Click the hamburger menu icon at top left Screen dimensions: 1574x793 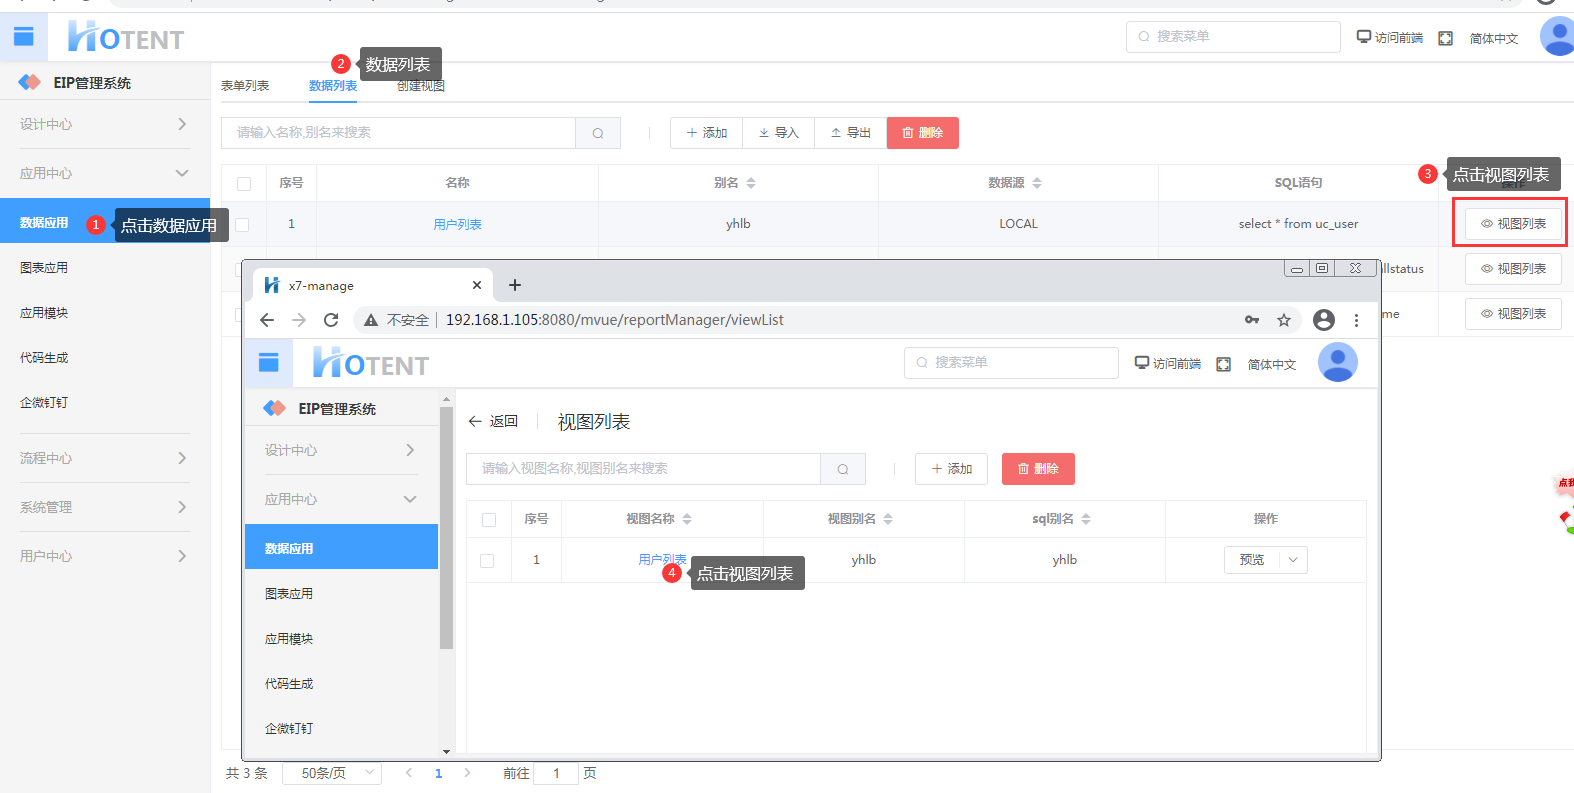24,38
